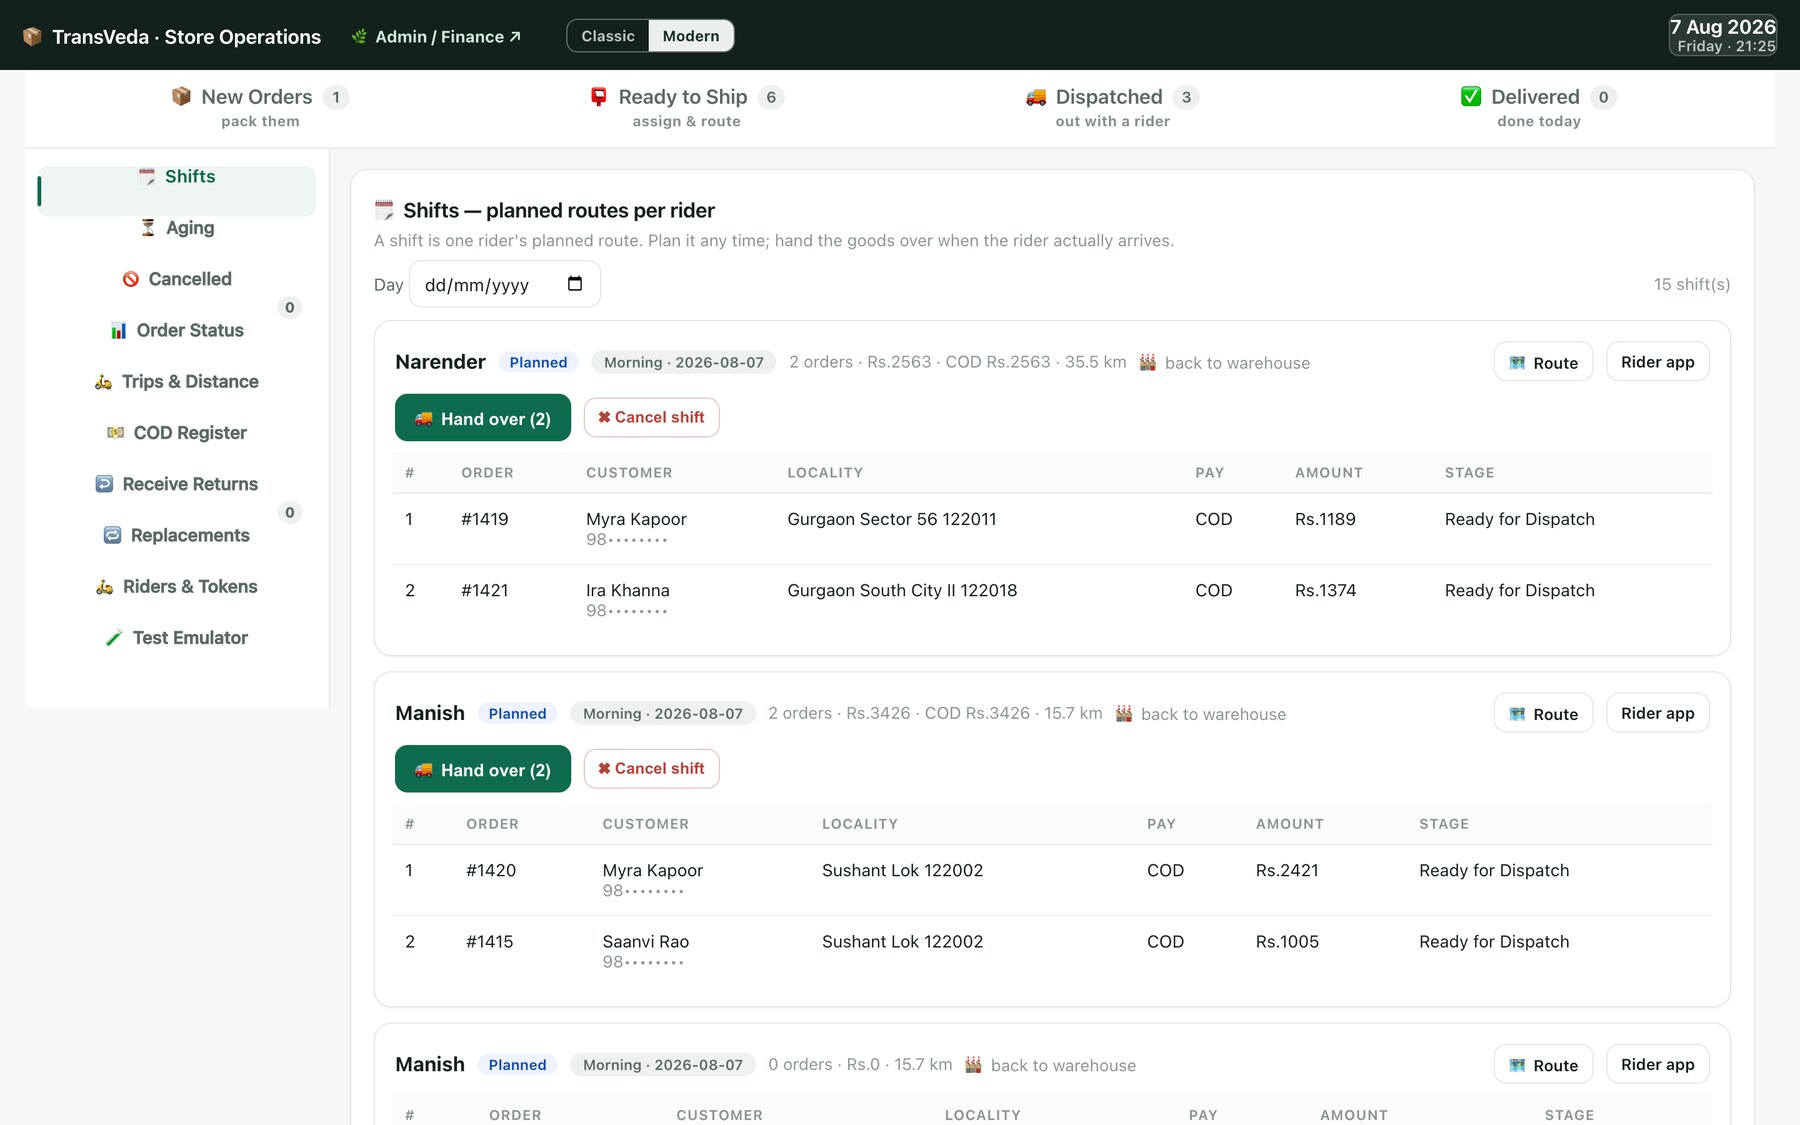Click customer Saanvi Rao

tap(646, 941)
